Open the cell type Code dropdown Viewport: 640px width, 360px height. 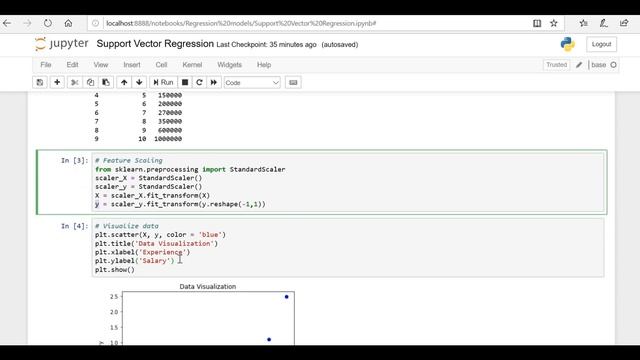(252, 82)
